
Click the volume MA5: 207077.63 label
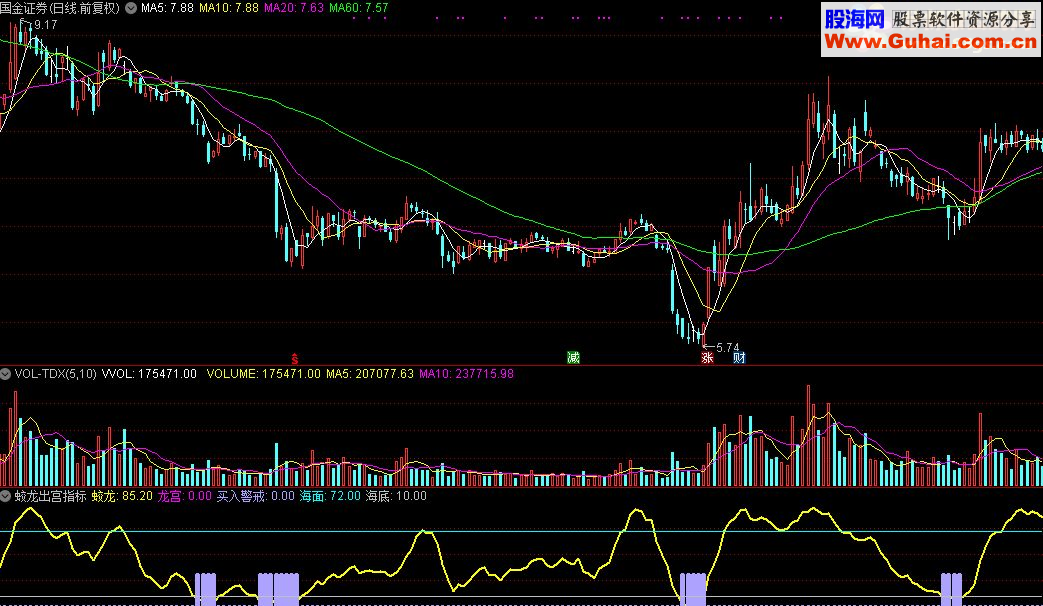(370, 374)
